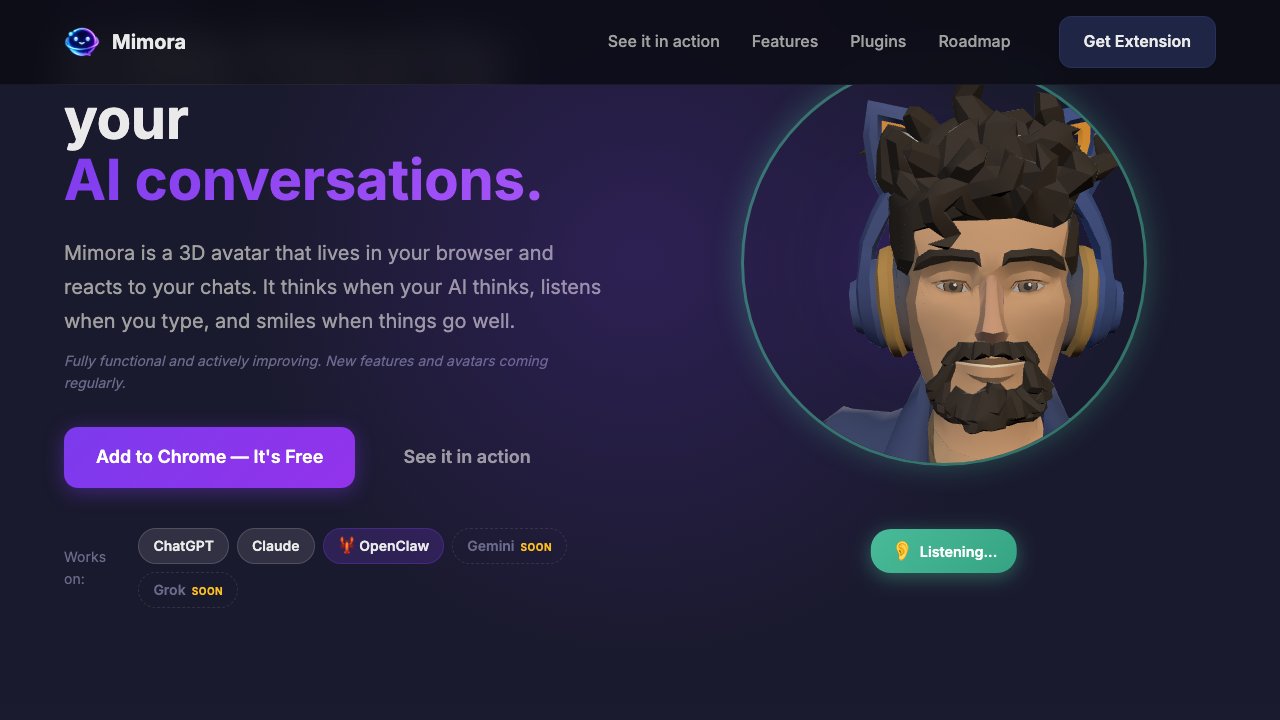
Task: Click the Listening... status badge
Action: (x=944, y=551)
